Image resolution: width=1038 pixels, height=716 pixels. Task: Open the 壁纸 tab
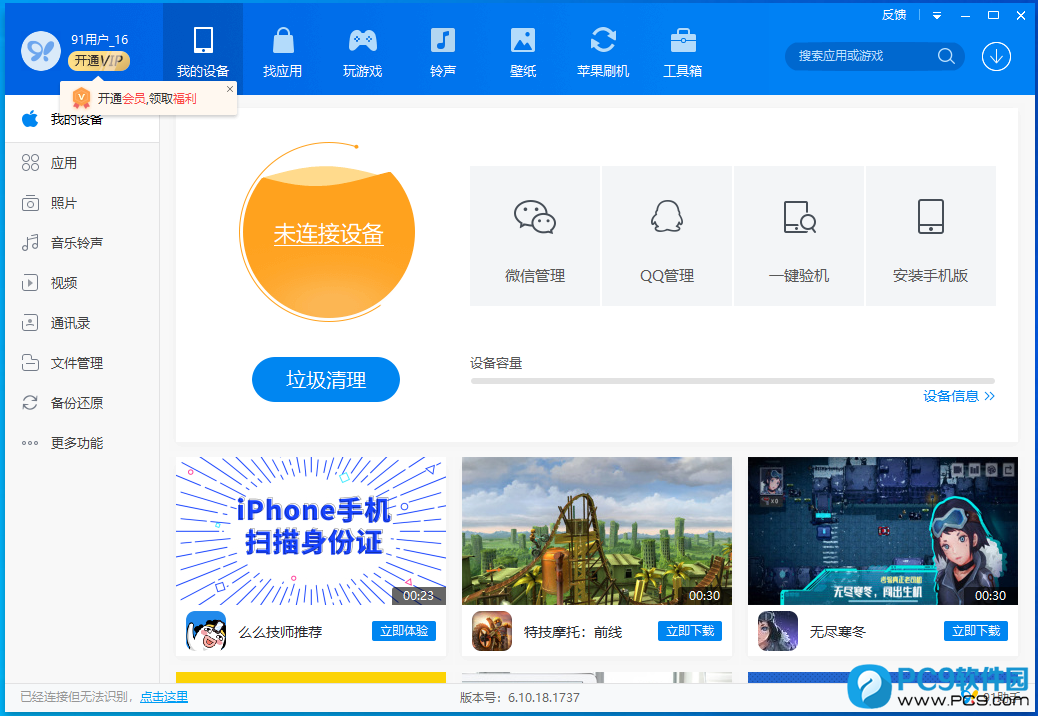[x=523, y=50]
